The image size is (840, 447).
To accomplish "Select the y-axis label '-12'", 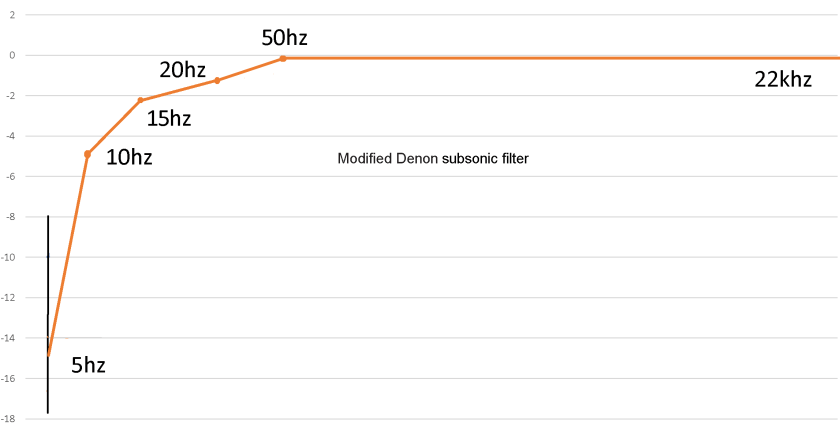I will pyautogui.click(x=8, y=298).
